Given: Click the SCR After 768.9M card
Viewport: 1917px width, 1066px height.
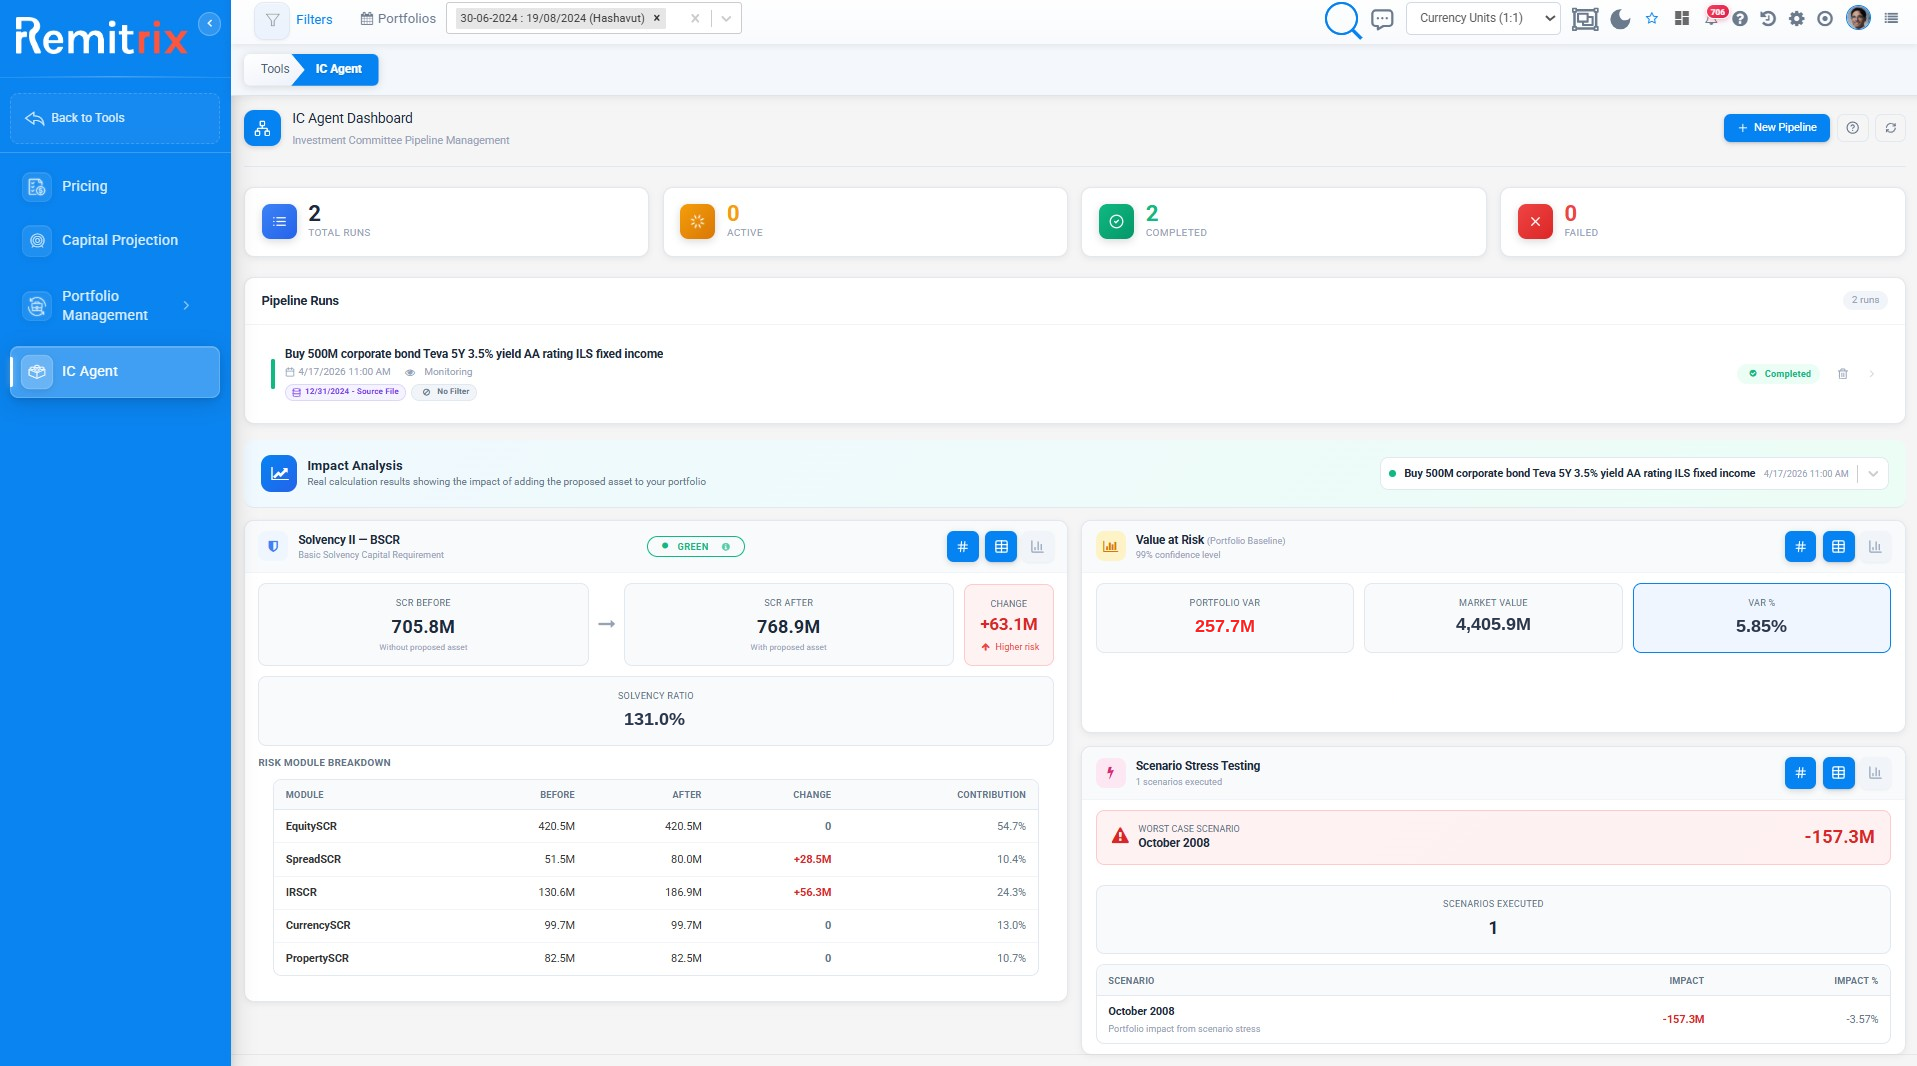Looking at the screenshot, I should tap(788, 625).
